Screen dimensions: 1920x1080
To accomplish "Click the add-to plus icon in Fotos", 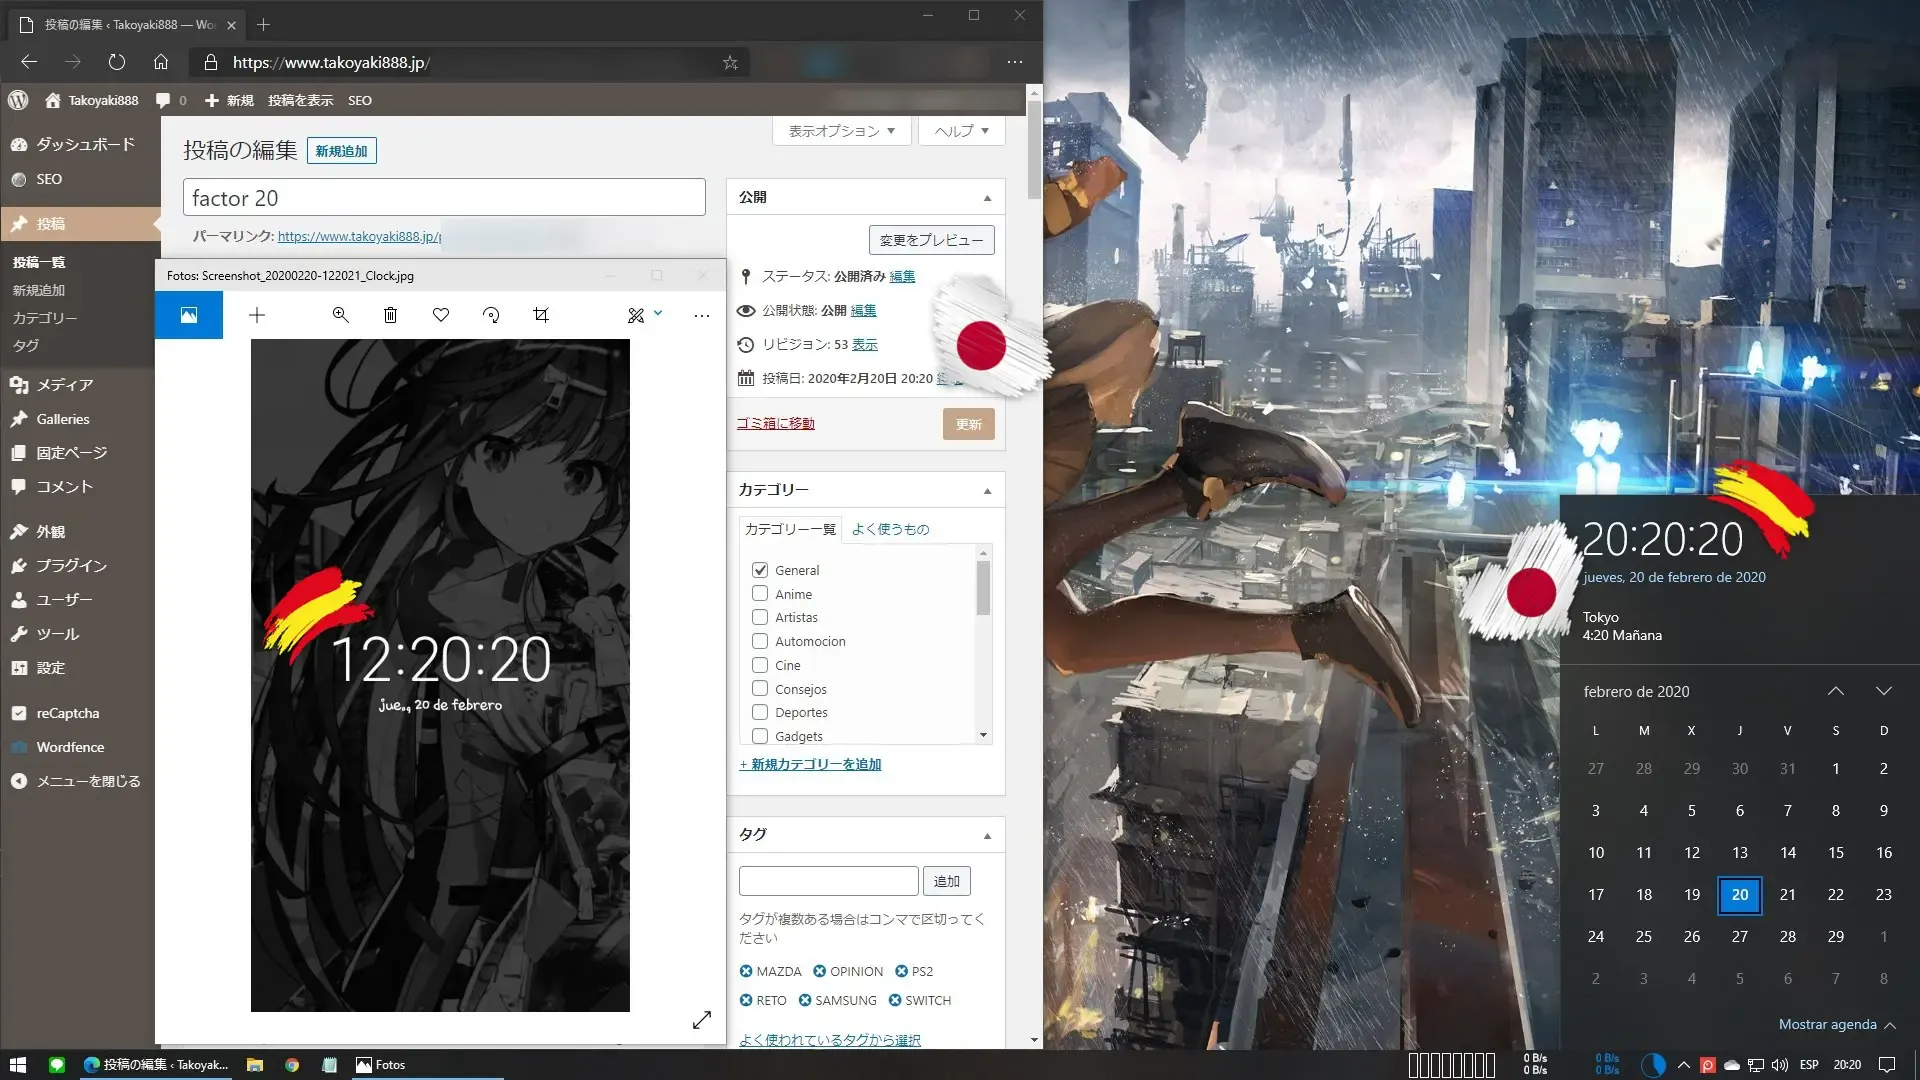I will pos(257,315).
